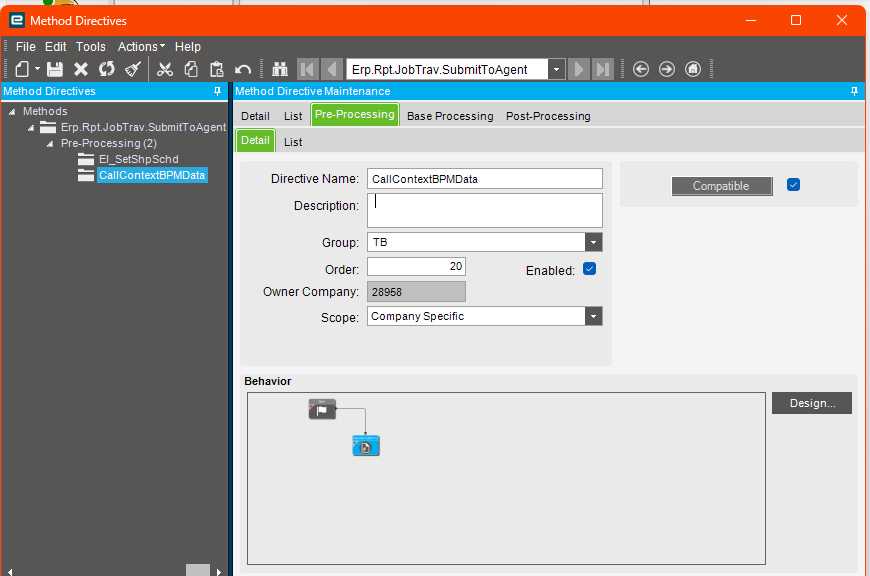This screenshot has height=576, width=870.
Task: Click the tree panel scroll-left arrow
Action: pos(9,571)
